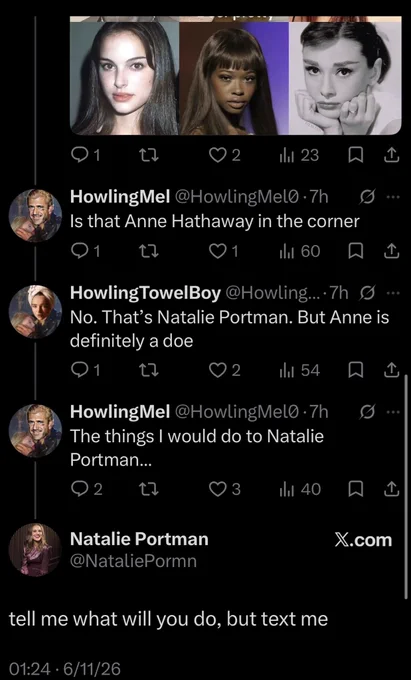Image resolution: width=411 pixels, height=680 pixels.
Task: Reply to the Anne Hathaway tweet
Action: point(85,251)
